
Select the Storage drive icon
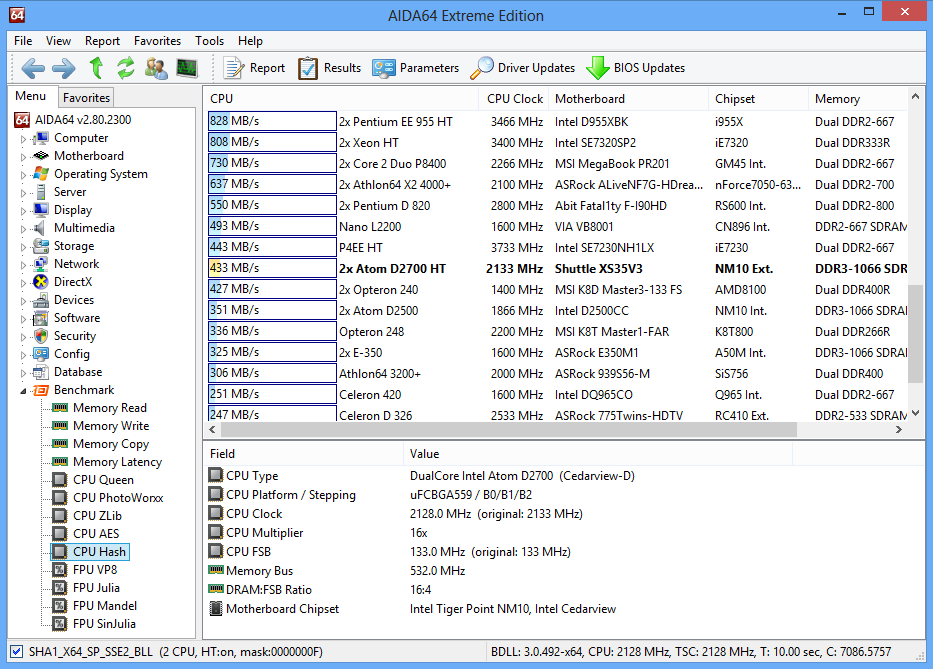tap(41, 246)
